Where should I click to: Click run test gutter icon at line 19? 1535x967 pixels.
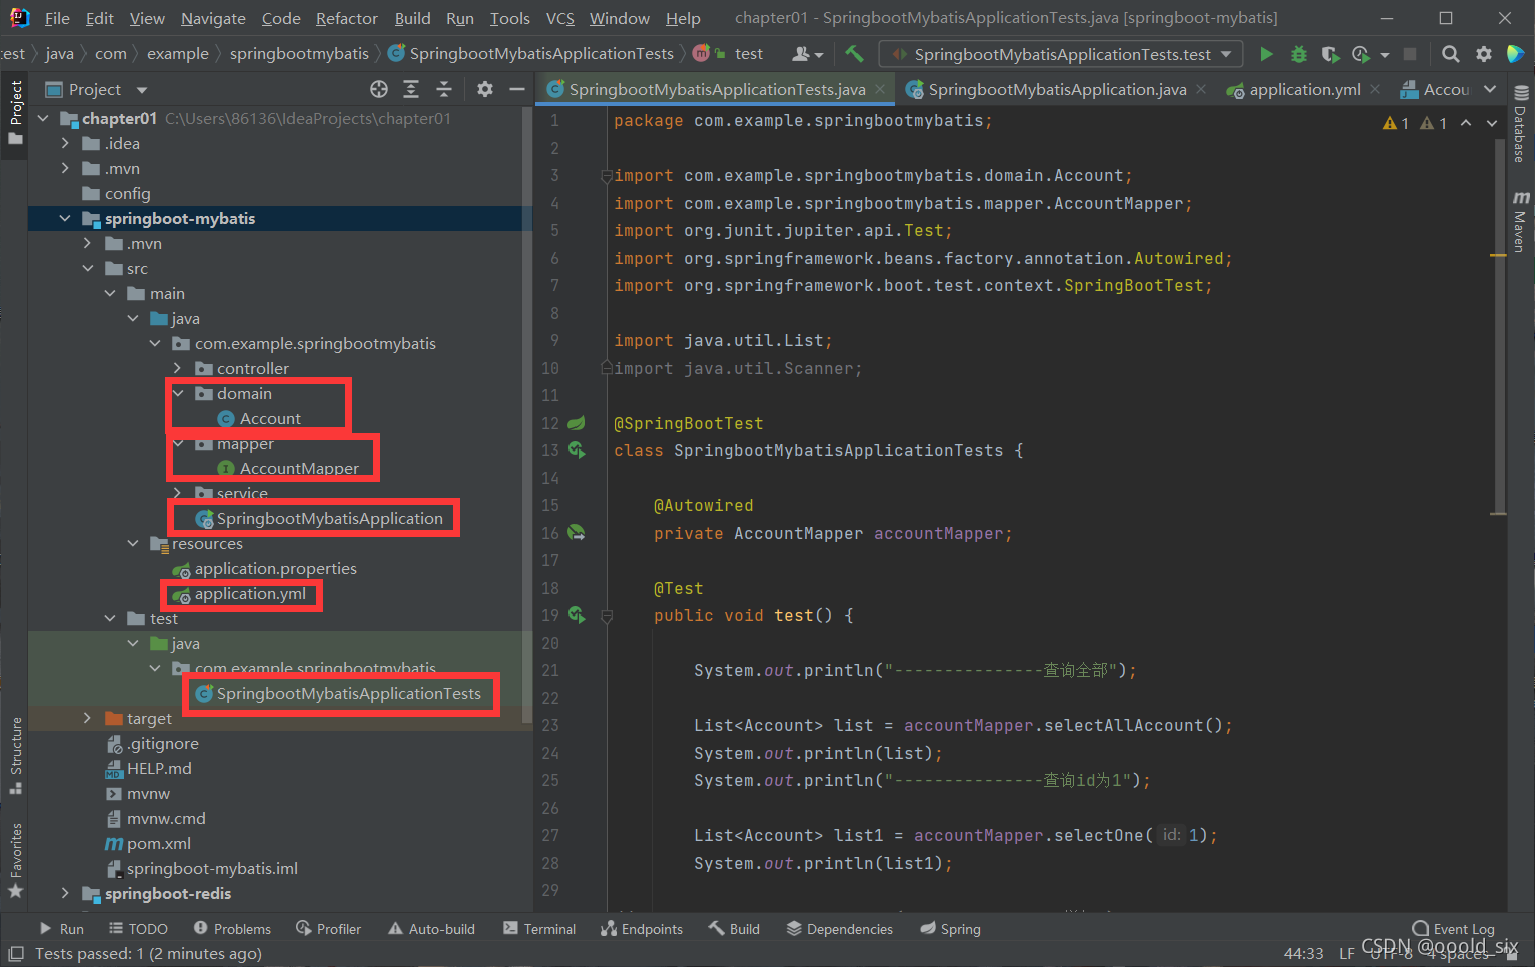[x=577, y=614]
